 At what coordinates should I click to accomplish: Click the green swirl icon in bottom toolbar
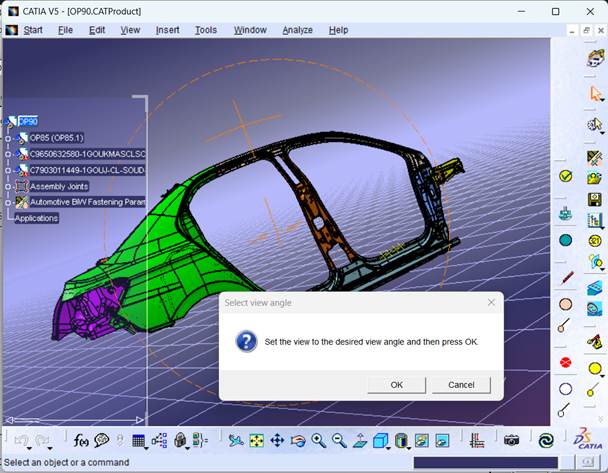coord(546,441)
